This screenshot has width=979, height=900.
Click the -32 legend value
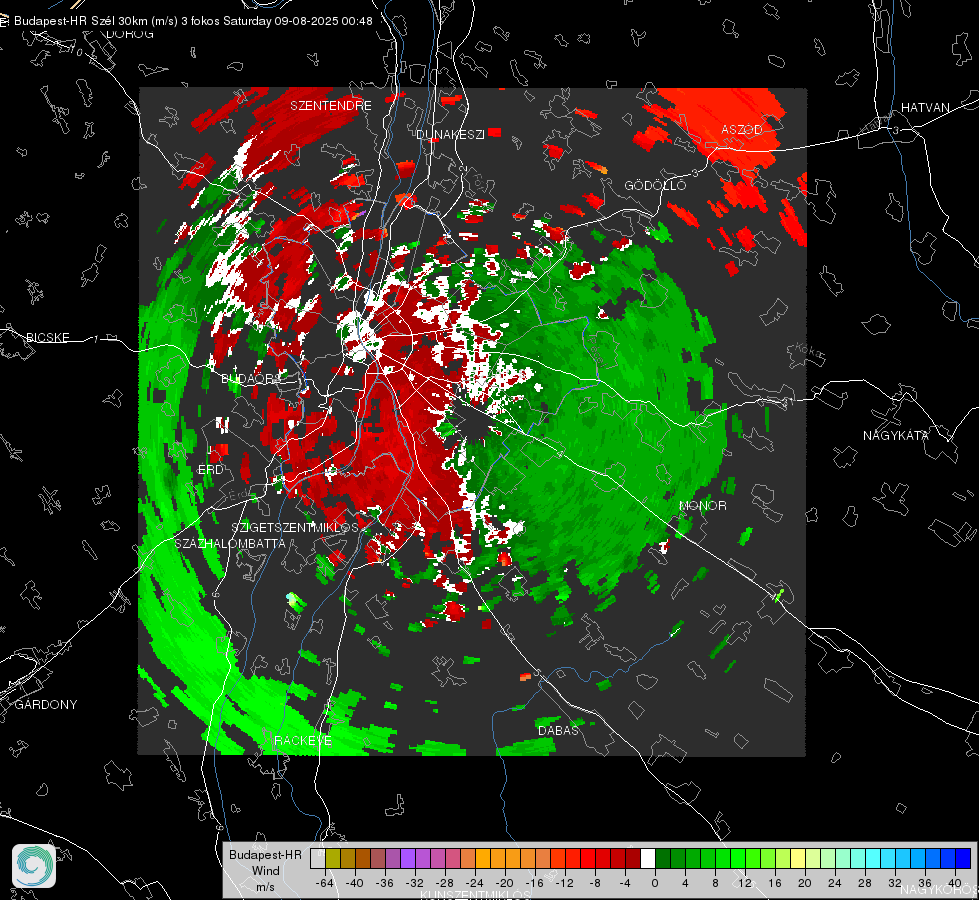tap(415, 883)
